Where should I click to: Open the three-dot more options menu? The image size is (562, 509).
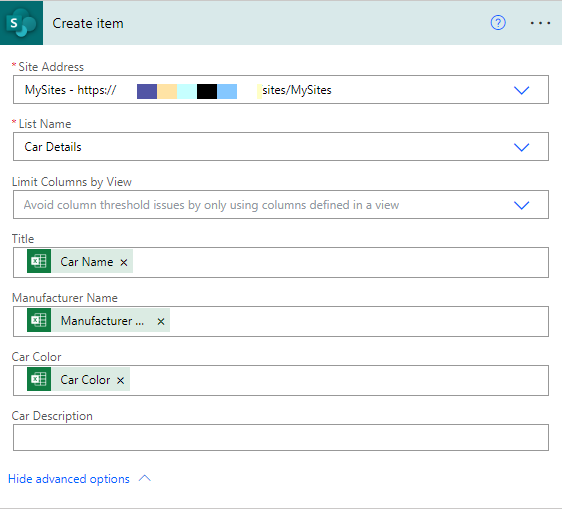pyautogui.click(x=540, y=23)
